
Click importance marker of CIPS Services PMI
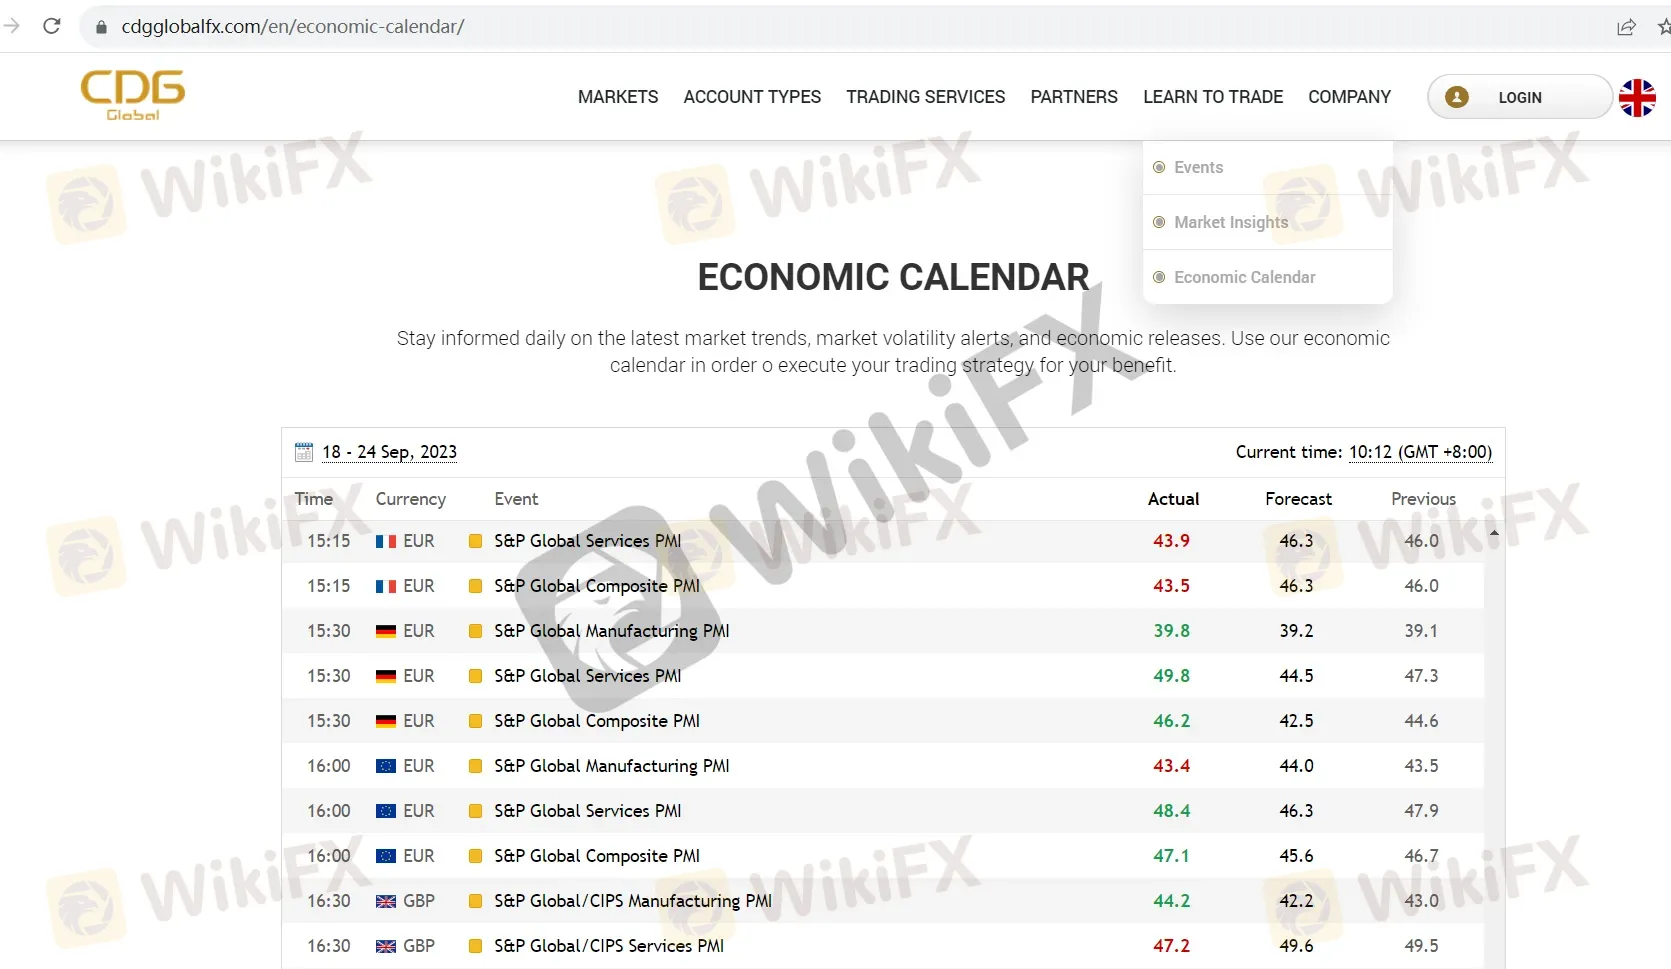[x=476, y=946]
